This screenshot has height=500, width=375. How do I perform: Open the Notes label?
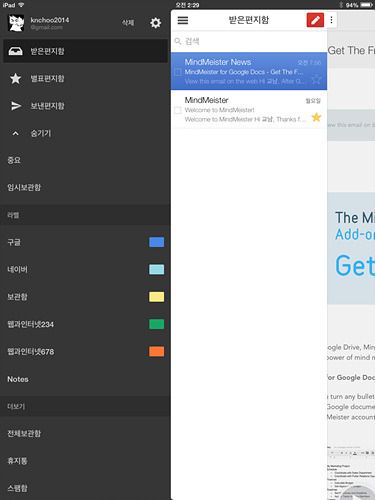[x=85, y=379]
